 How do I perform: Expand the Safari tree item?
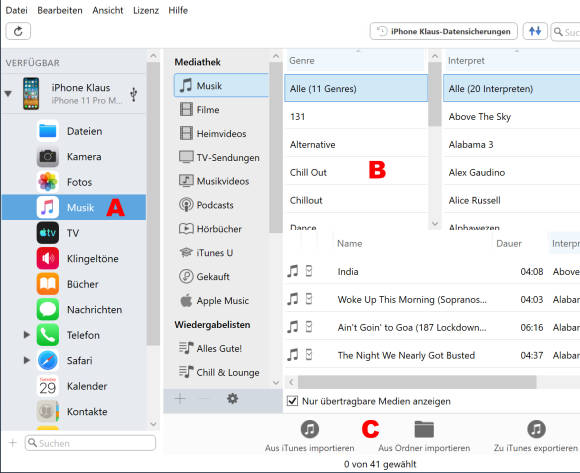pyautogui.click(x=27, y=360)
